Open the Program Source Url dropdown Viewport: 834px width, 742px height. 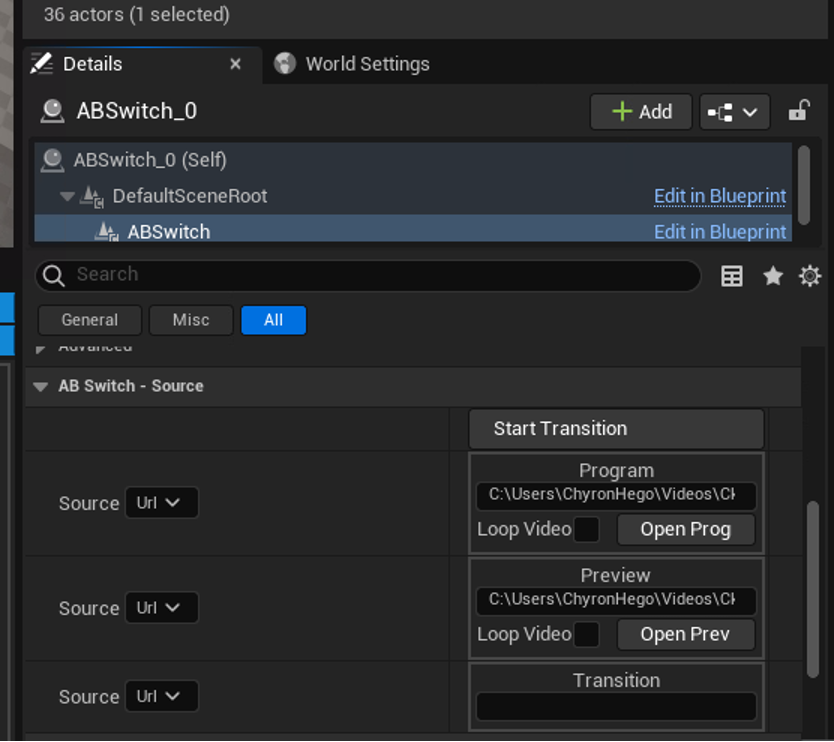pyautogui.click(x=161, y=503)
